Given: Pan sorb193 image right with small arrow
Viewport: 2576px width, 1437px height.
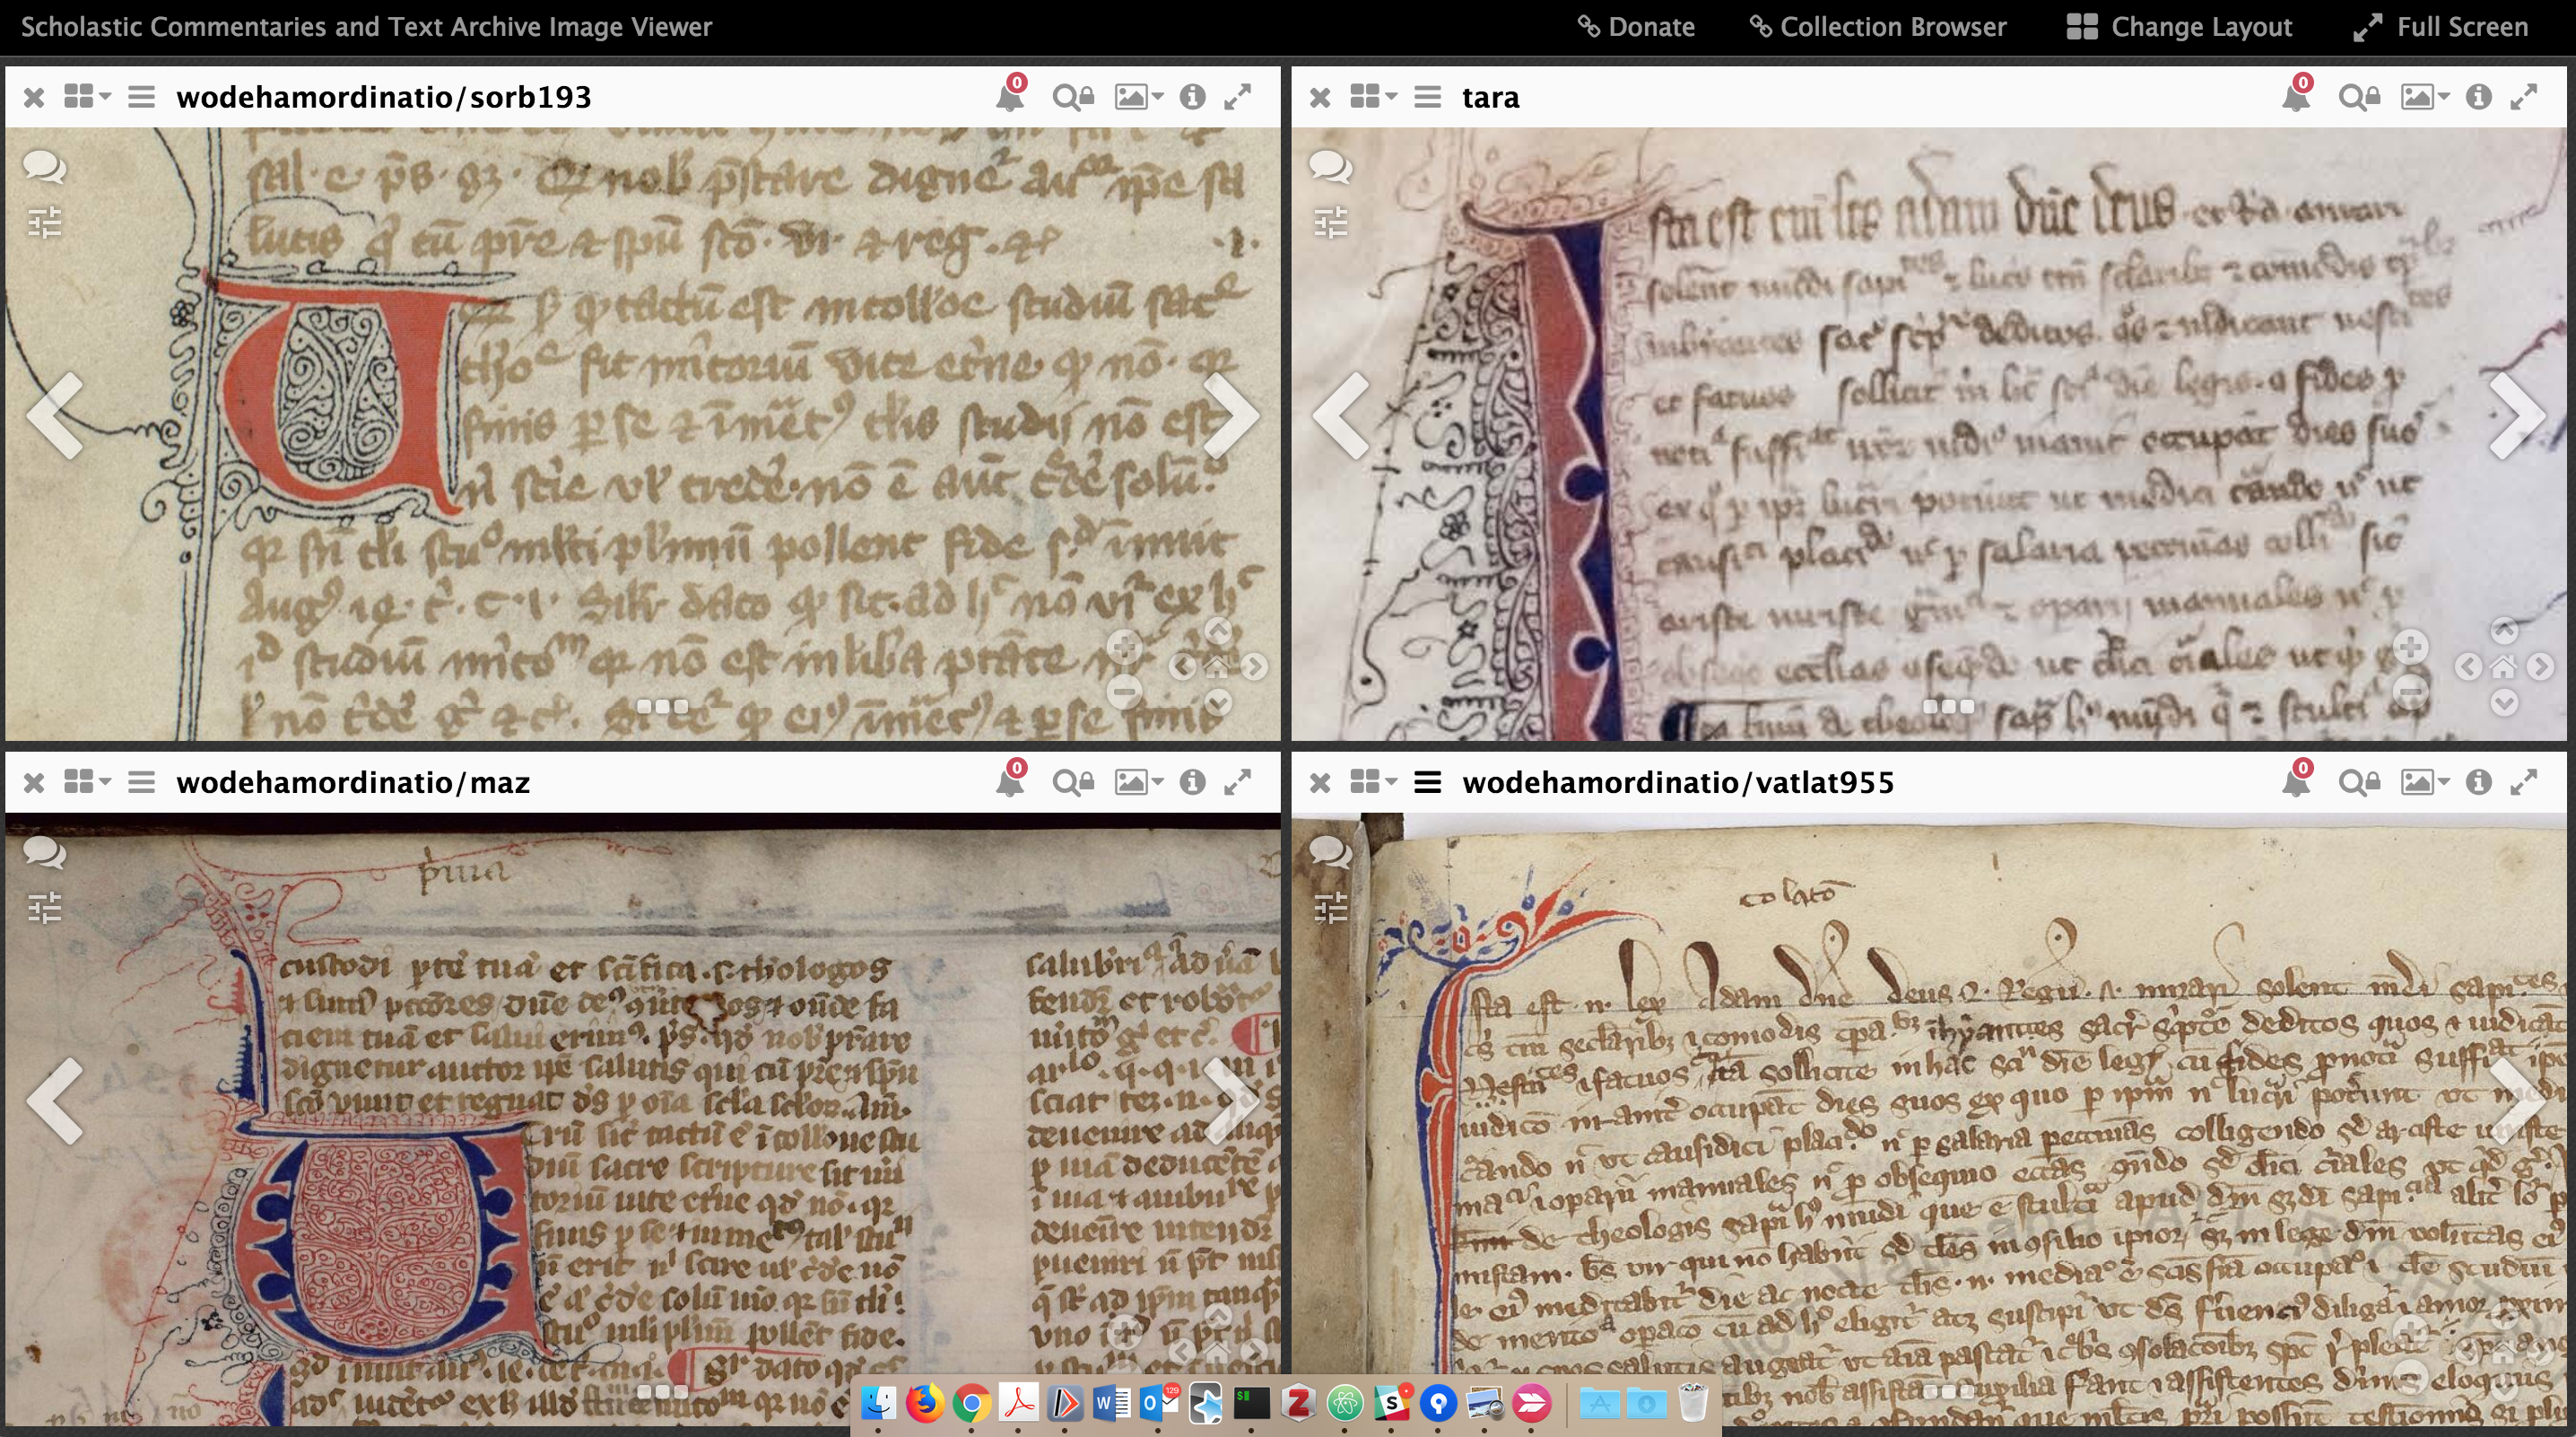Looking at the screenshot, I should point(1254,667).
